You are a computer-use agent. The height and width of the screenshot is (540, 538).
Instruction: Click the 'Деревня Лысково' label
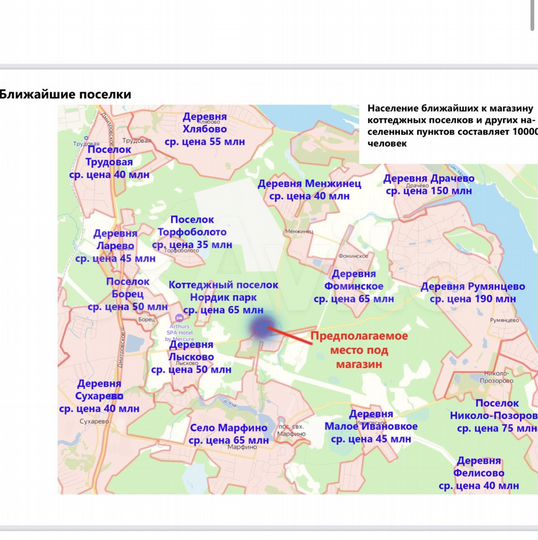[x=191, y=351]
